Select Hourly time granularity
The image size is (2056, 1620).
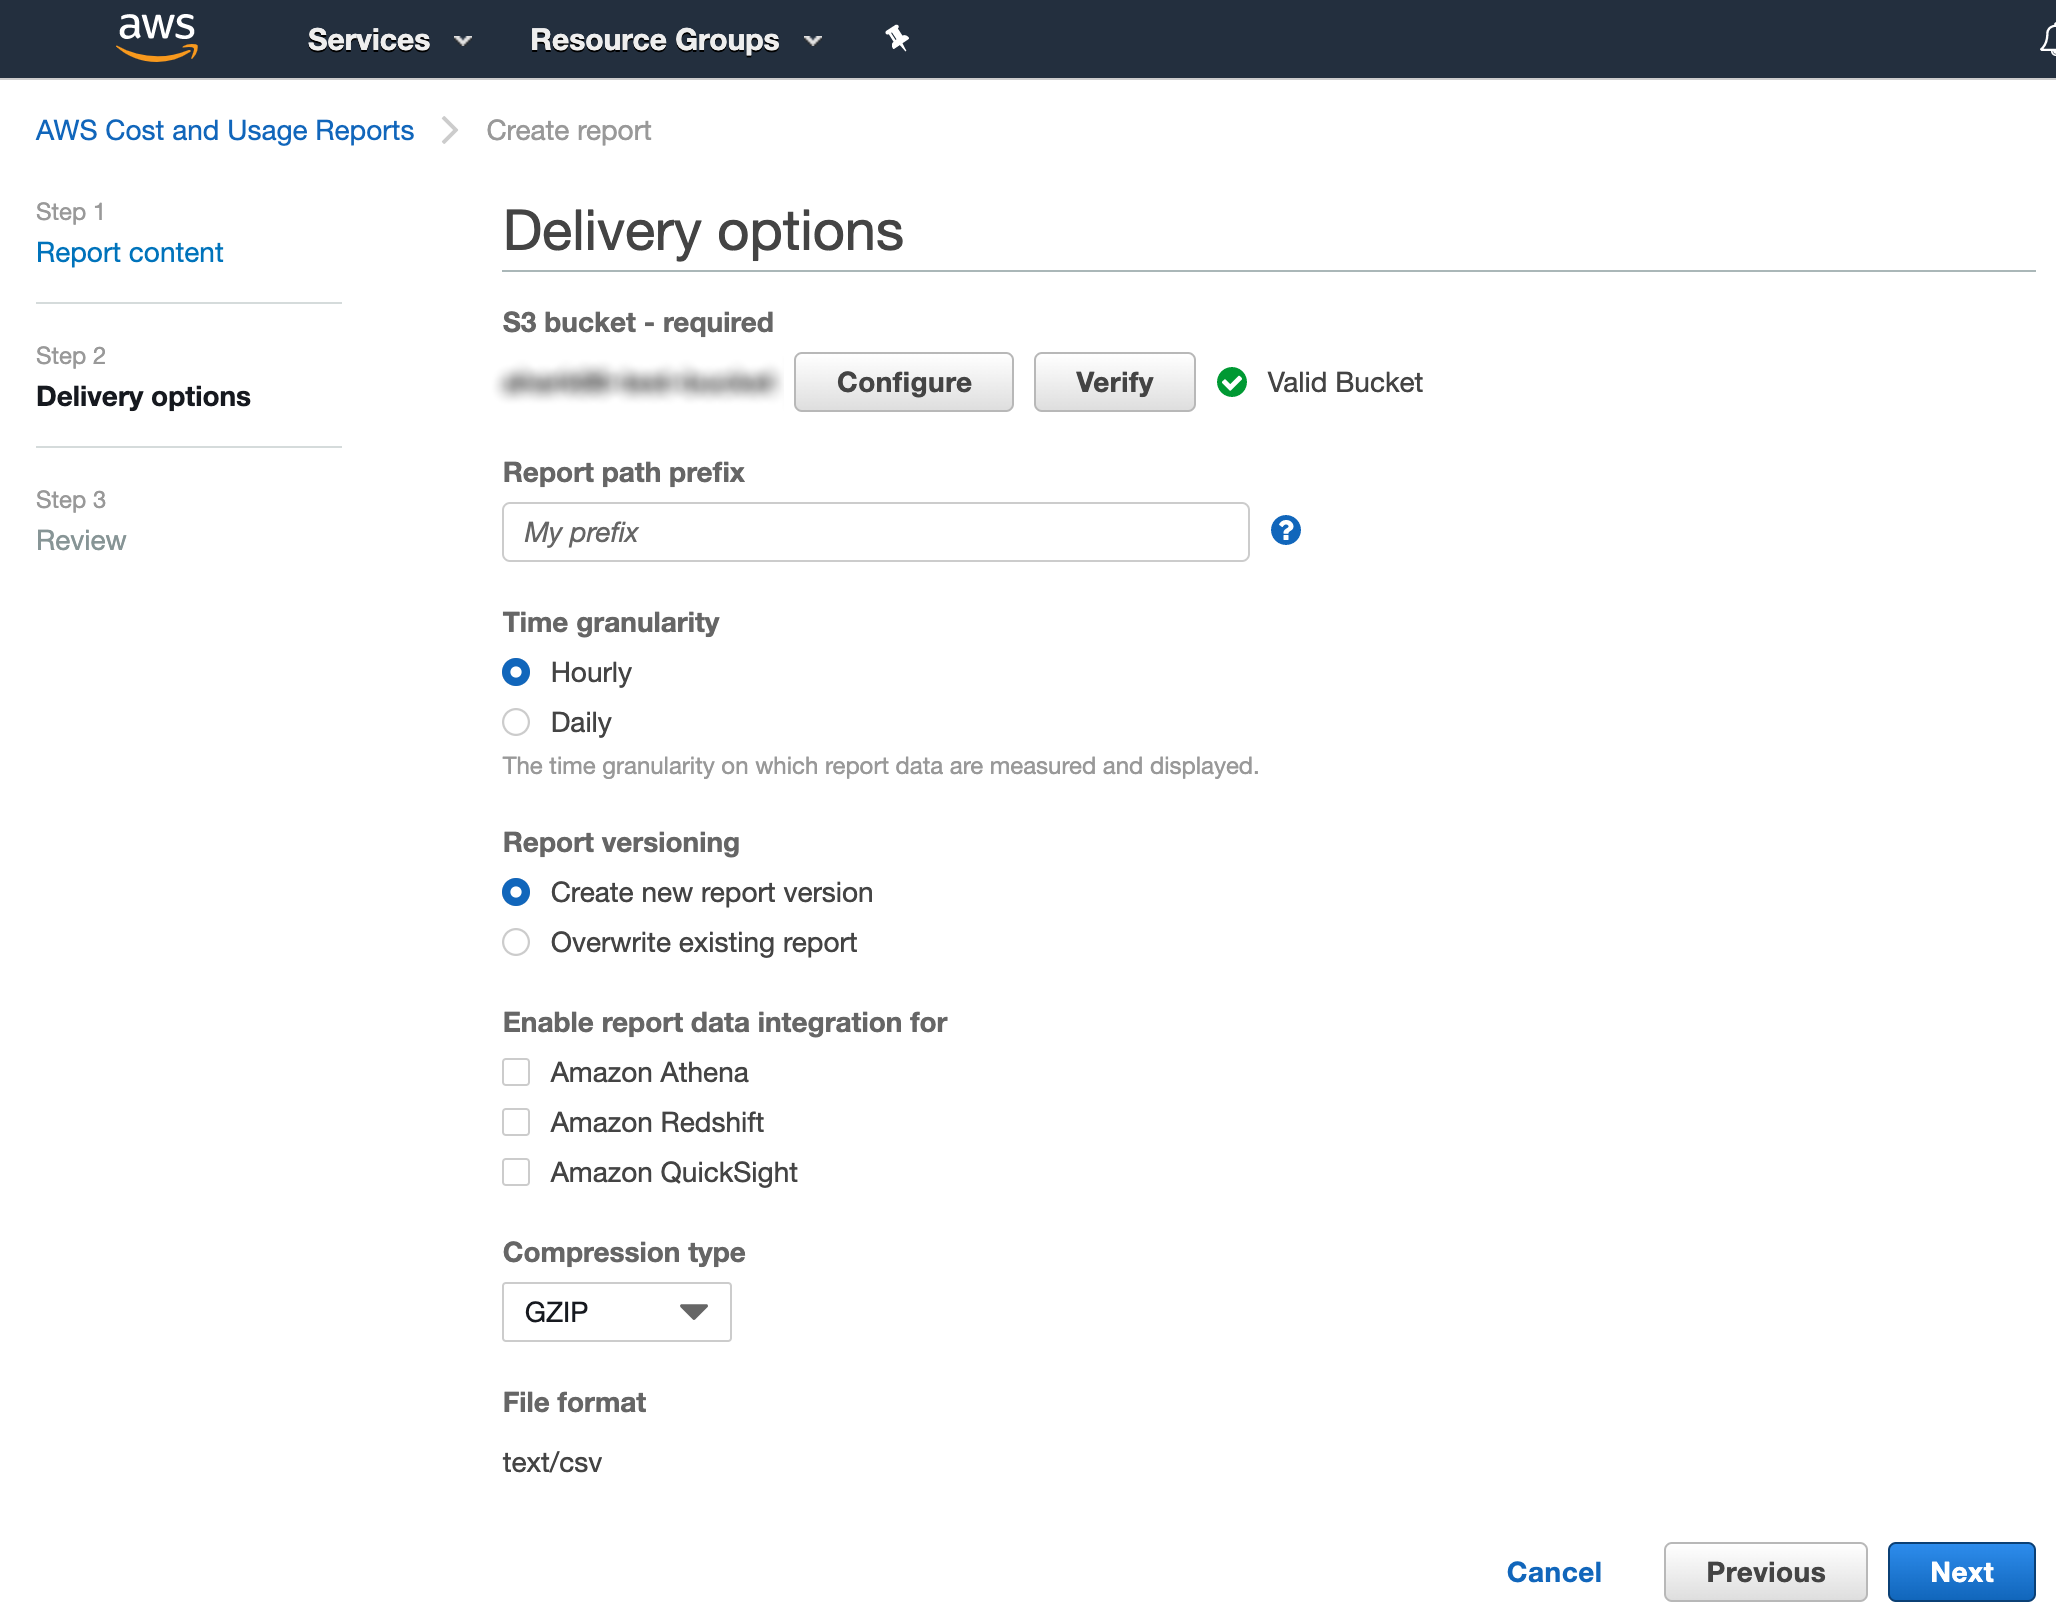pos(516,672)
